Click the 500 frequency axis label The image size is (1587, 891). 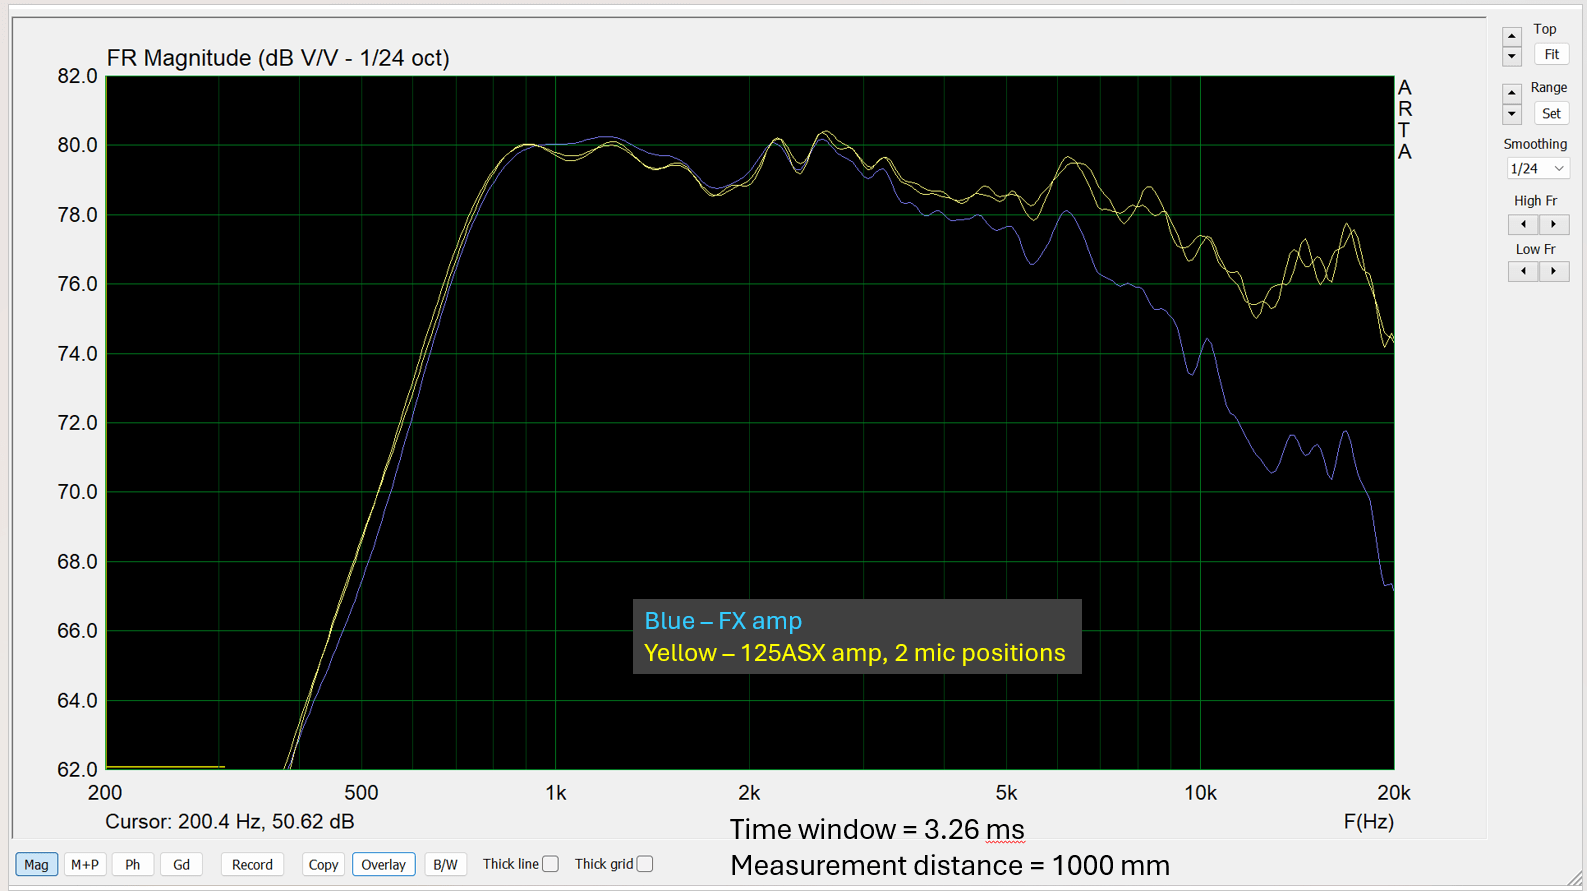pyautogui.click(x=361, y=793)
